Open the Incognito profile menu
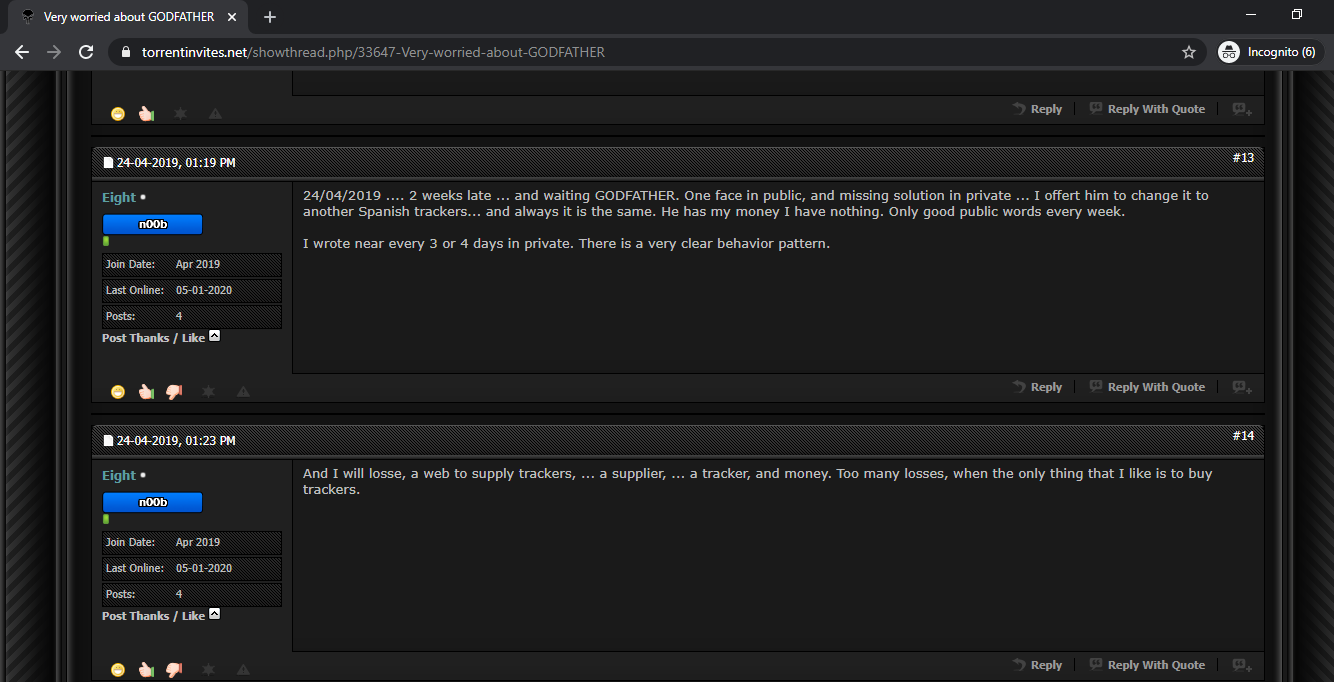Screen dimensions: 1334x682 click(1268, 52)
